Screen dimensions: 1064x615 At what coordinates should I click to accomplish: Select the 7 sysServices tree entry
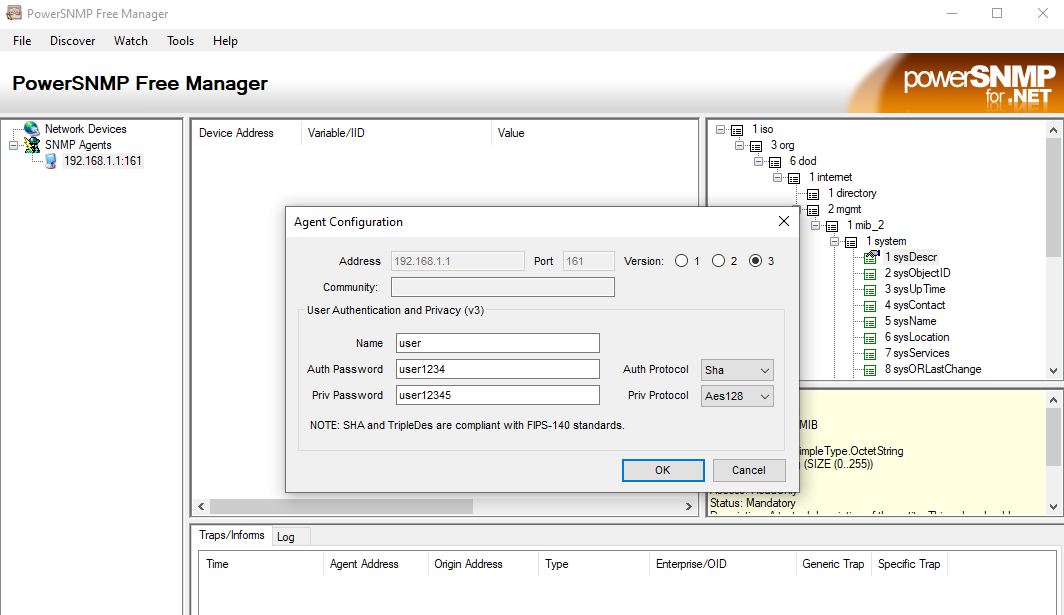point(917,353)
